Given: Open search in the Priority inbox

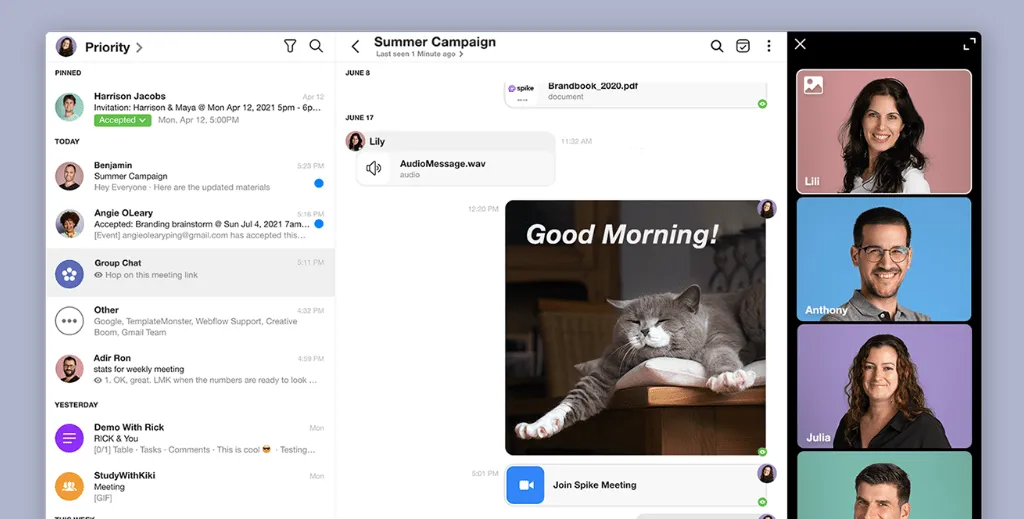Looking at the screenshot, I should click(316, 46).
